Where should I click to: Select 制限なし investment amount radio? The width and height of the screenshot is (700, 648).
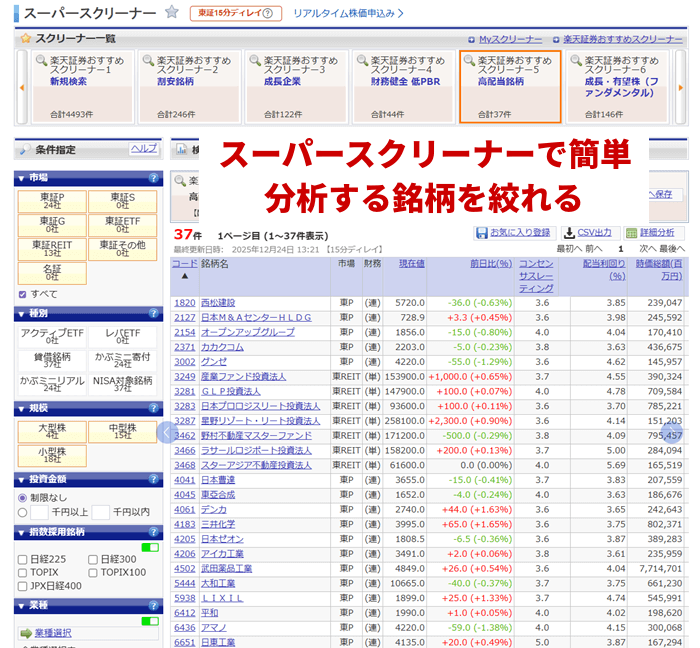coord(22,498)
